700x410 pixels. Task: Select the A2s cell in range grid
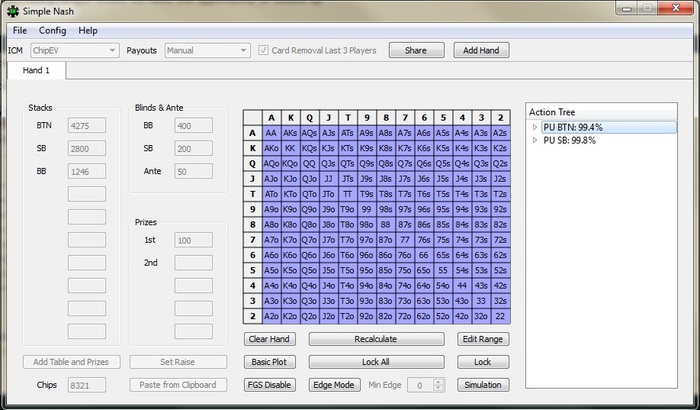pyautogui.click(x=500, y=133)
